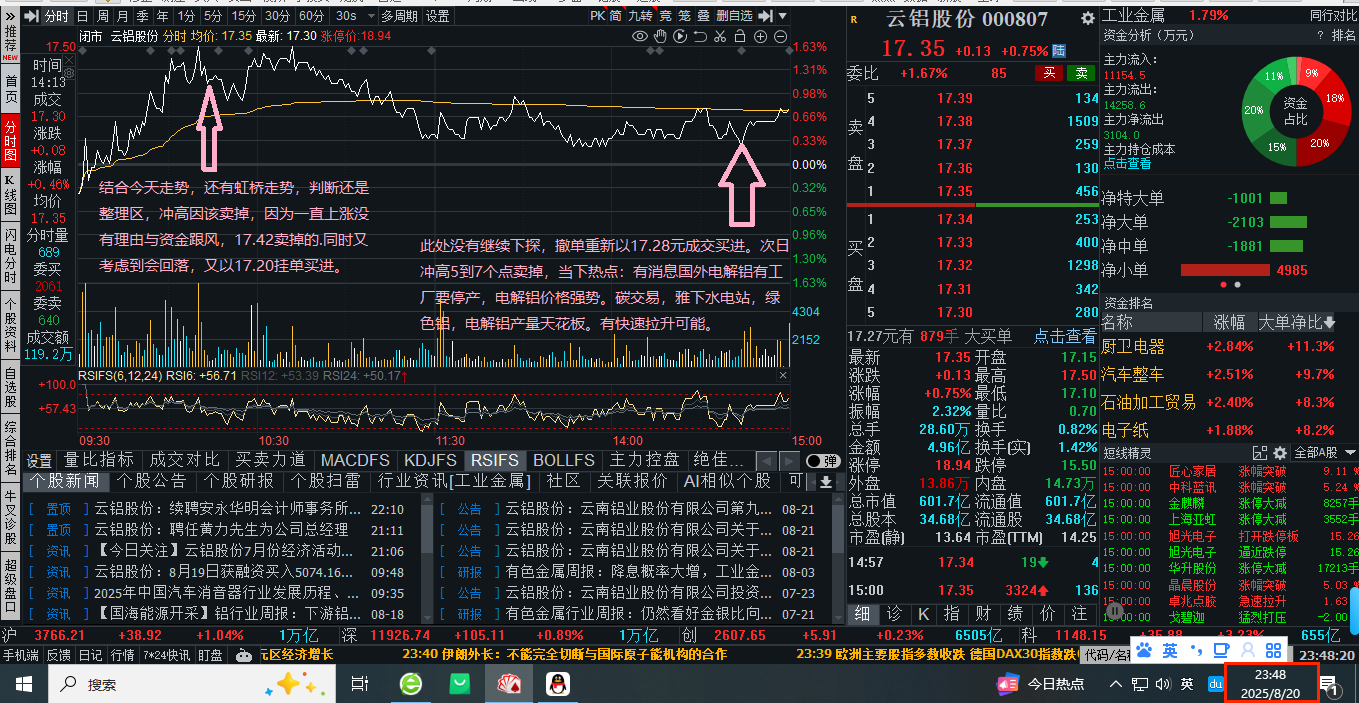Click the PK comparison toolbar item

pos(597,16)
